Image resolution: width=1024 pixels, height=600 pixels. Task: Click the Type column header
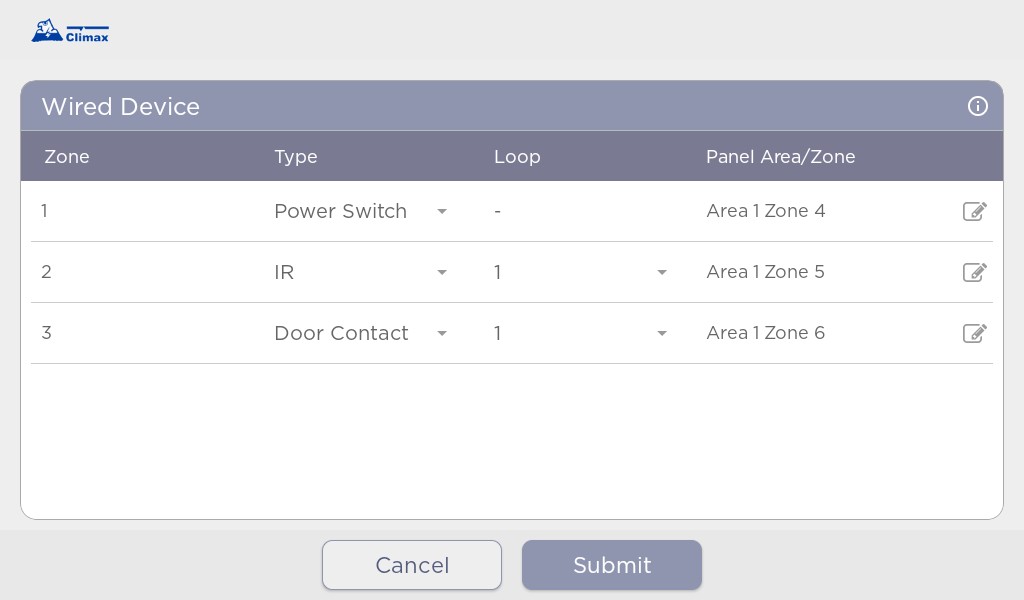click(x=296, y=157)
